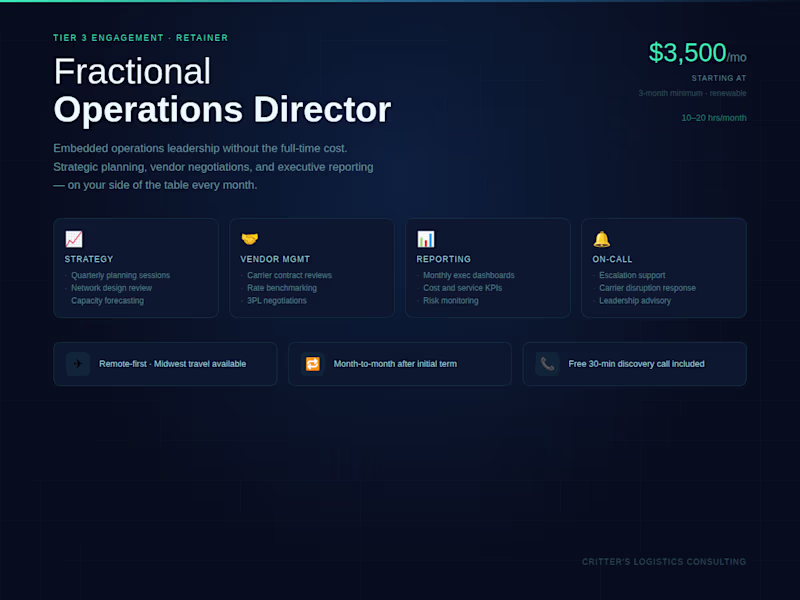Click the 'Embedded operations leadership' description paragraph
800x600 pixels.
(x=213, y=167)
